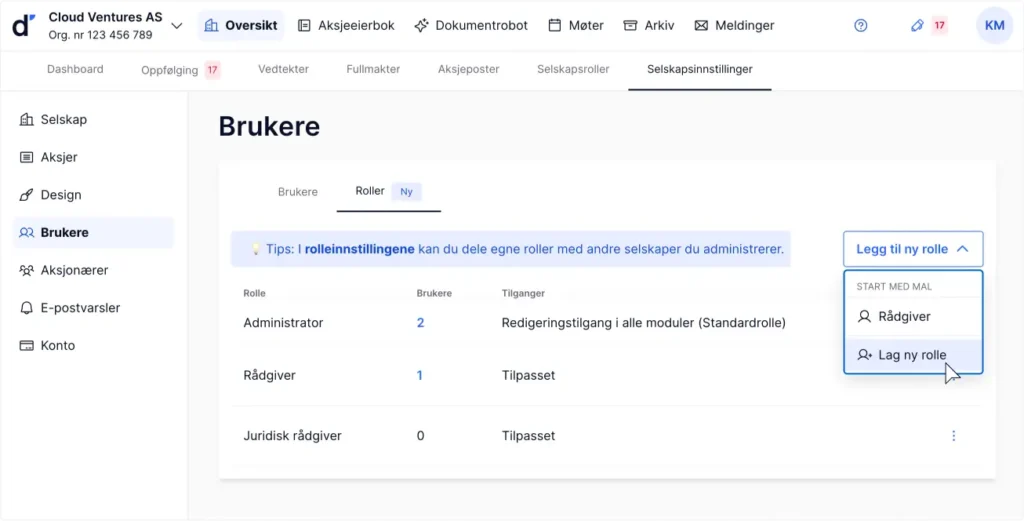The width and height of the screenshot is (1024, 521).
Task: Collapse the Legg til ny rolle dropdown
Action: click(912, 249)
